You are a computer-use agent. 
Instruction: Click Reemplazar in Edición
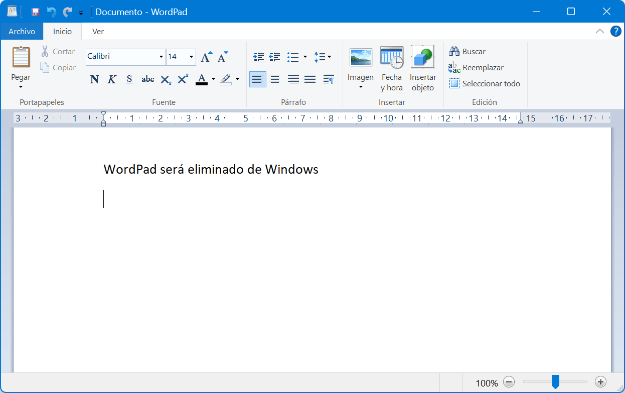(476, 67)
